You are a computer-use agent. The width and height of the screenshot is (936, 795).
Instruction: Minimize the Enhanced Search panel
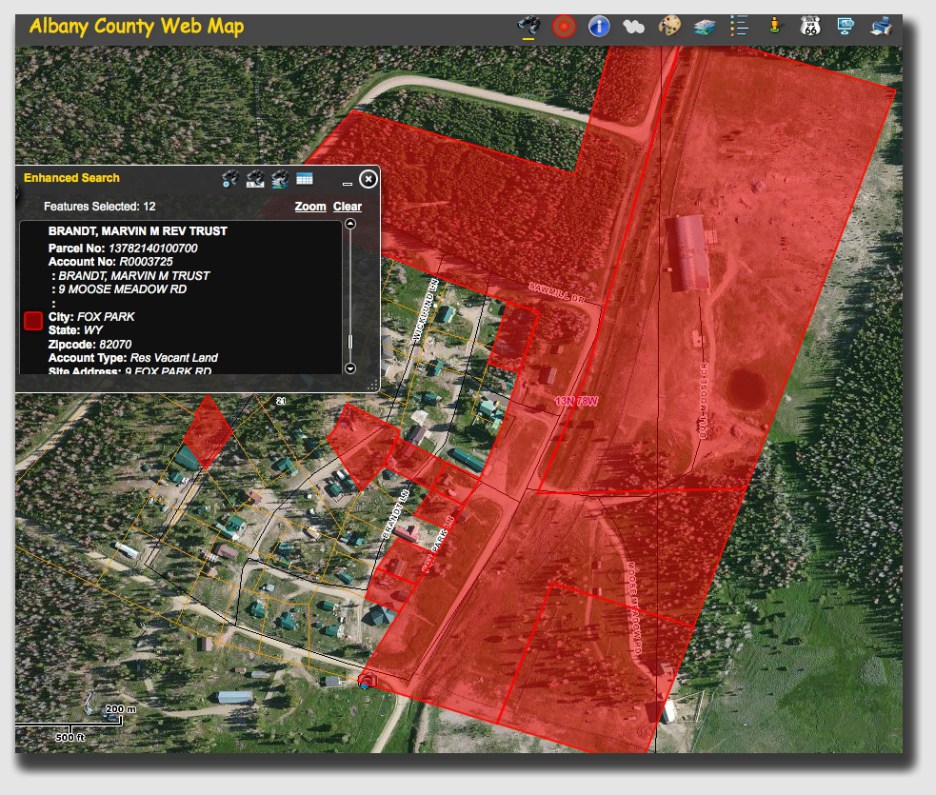347,182
